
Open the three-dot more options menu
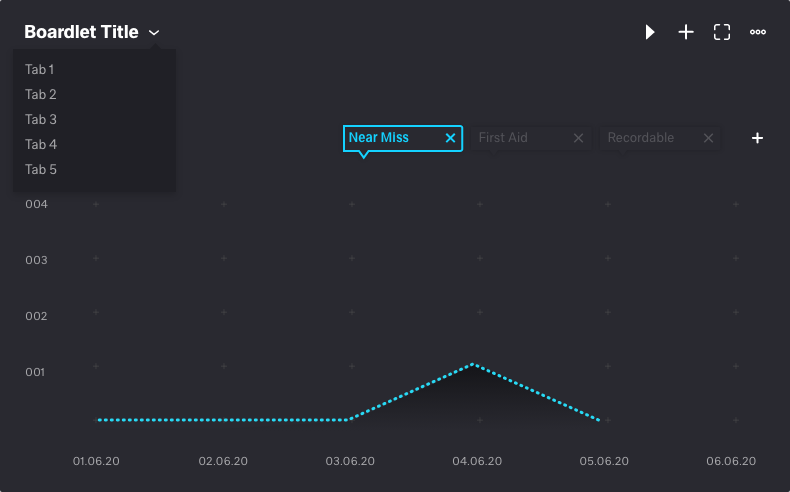tap(758, 32)
